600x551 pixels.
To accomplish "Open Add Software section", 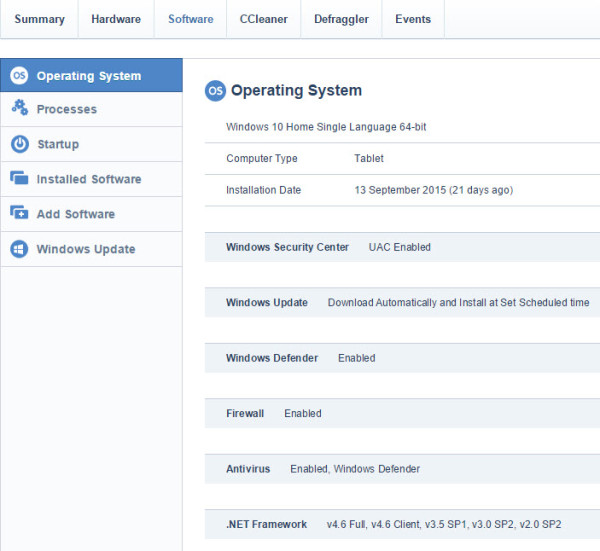I will (76, 214).
